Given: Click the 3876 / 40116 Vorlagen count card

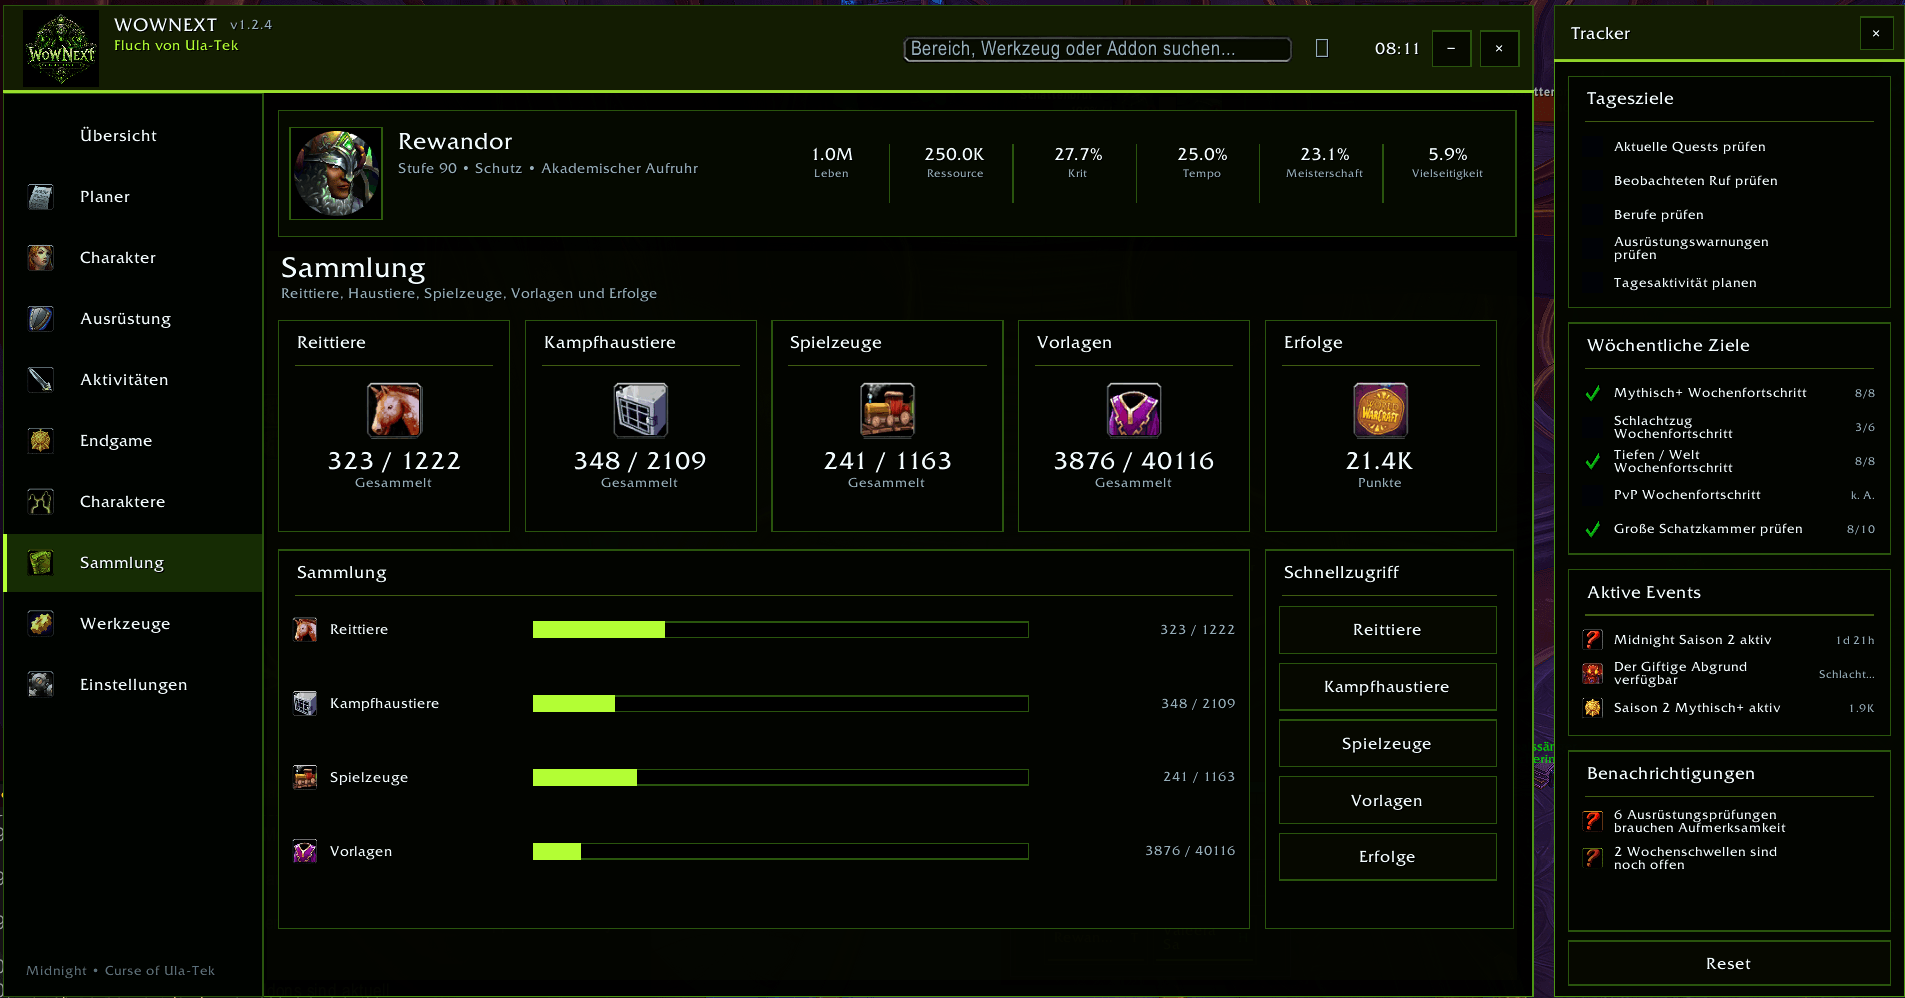Looking at the screenshot, I should tap(1134, 426).
